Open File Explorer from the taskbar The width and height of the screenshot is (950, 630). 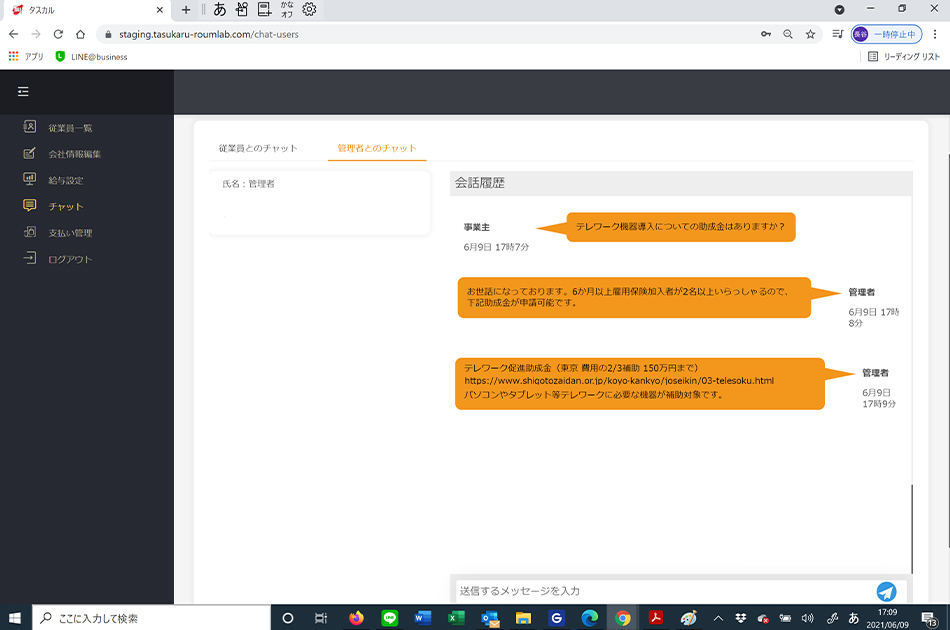(523, 618)
